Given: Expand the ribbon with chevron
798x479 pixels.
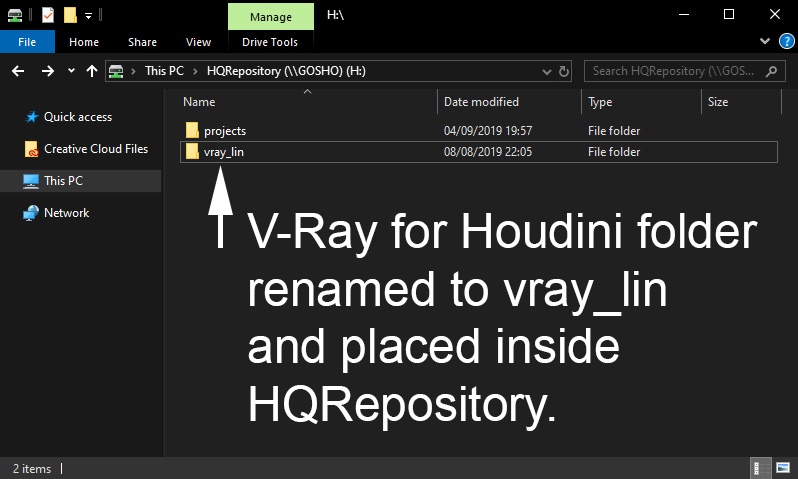Looking at the screenshot, I should click(764, 41).
